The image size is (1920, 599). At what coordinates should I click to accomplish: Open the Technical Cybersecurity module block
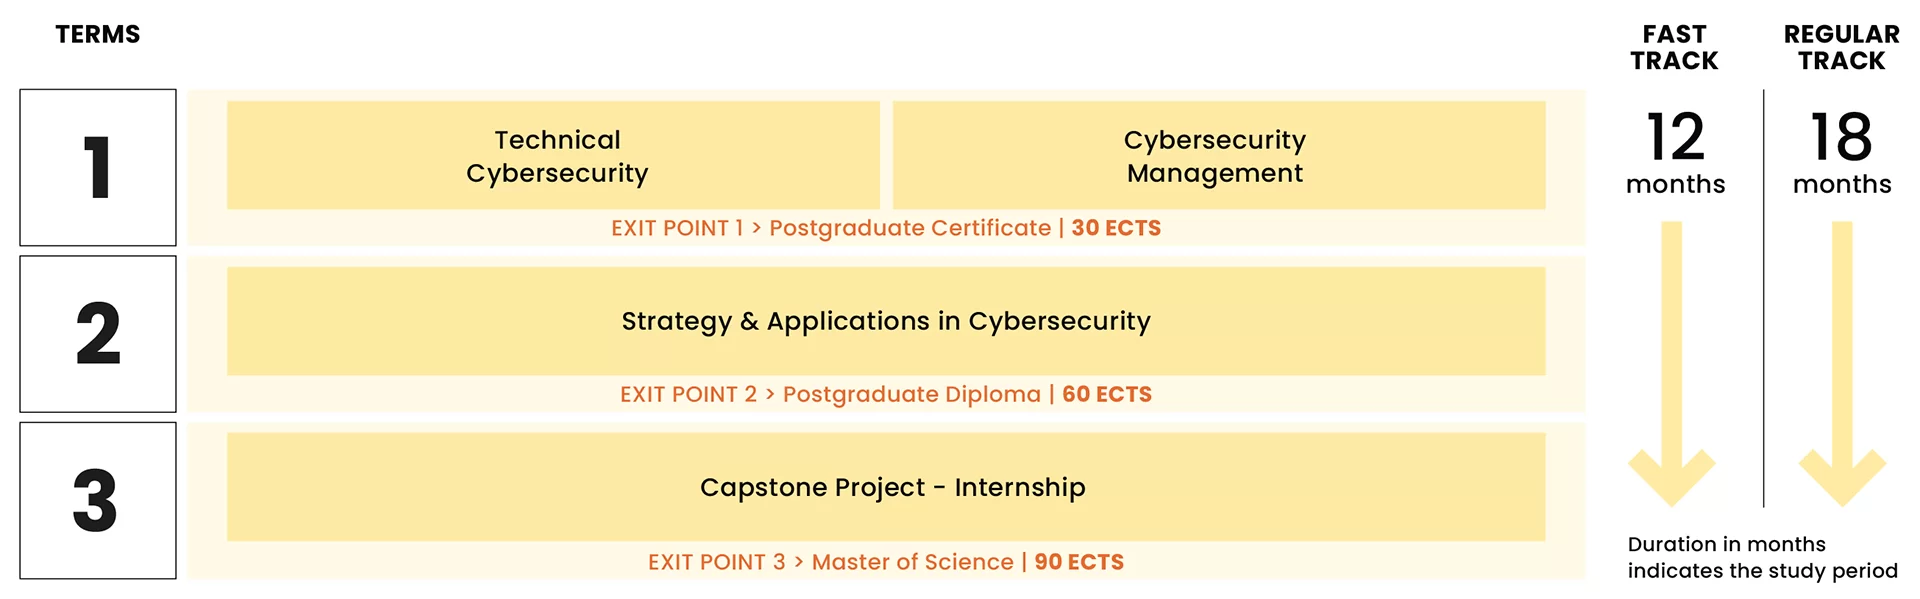pyautogui.click(x=553, y=155)
